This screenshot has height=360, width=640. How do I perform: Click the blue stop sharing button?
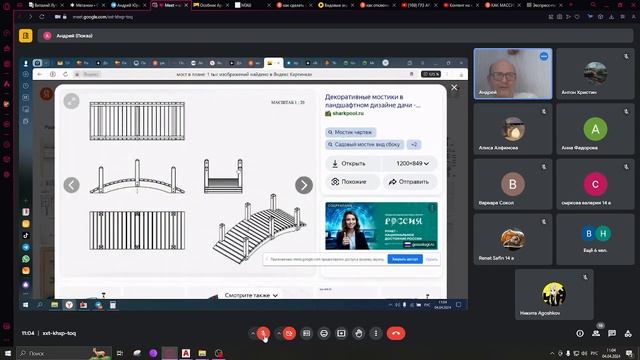point(405,259)
